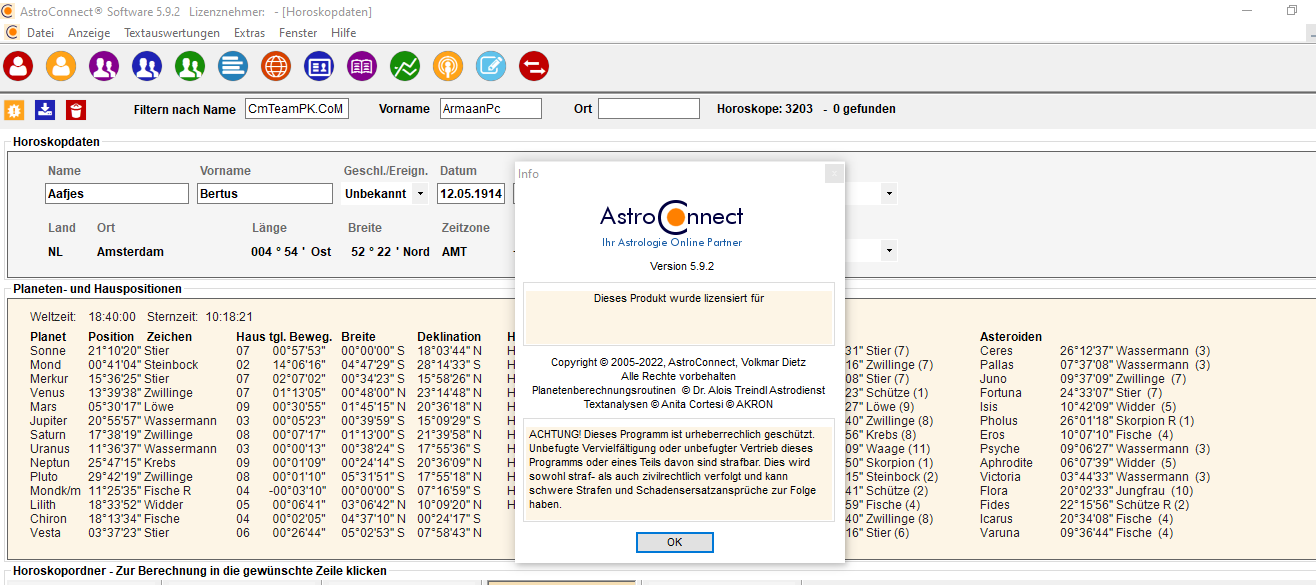Click the purple open-book toolbar icon
1316x585 pixels.
362,66
